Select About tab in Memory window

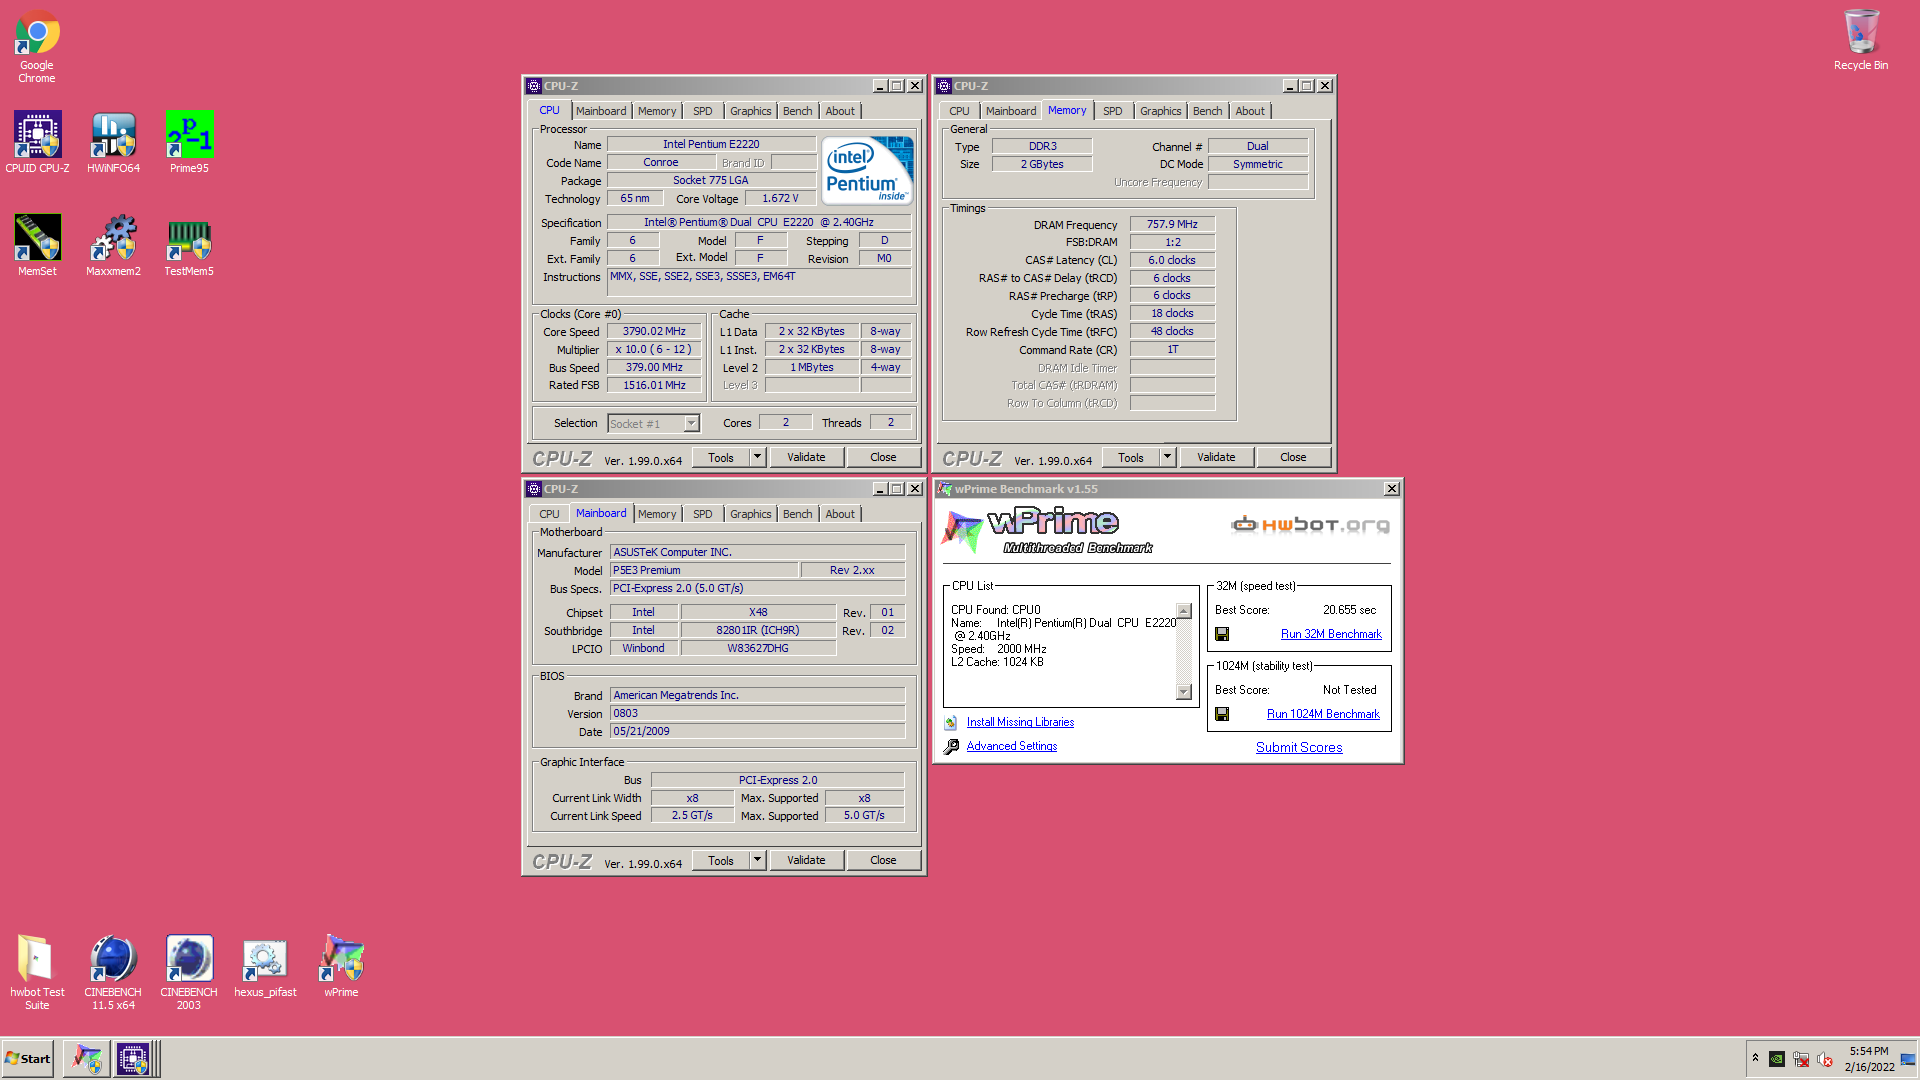1250,111
